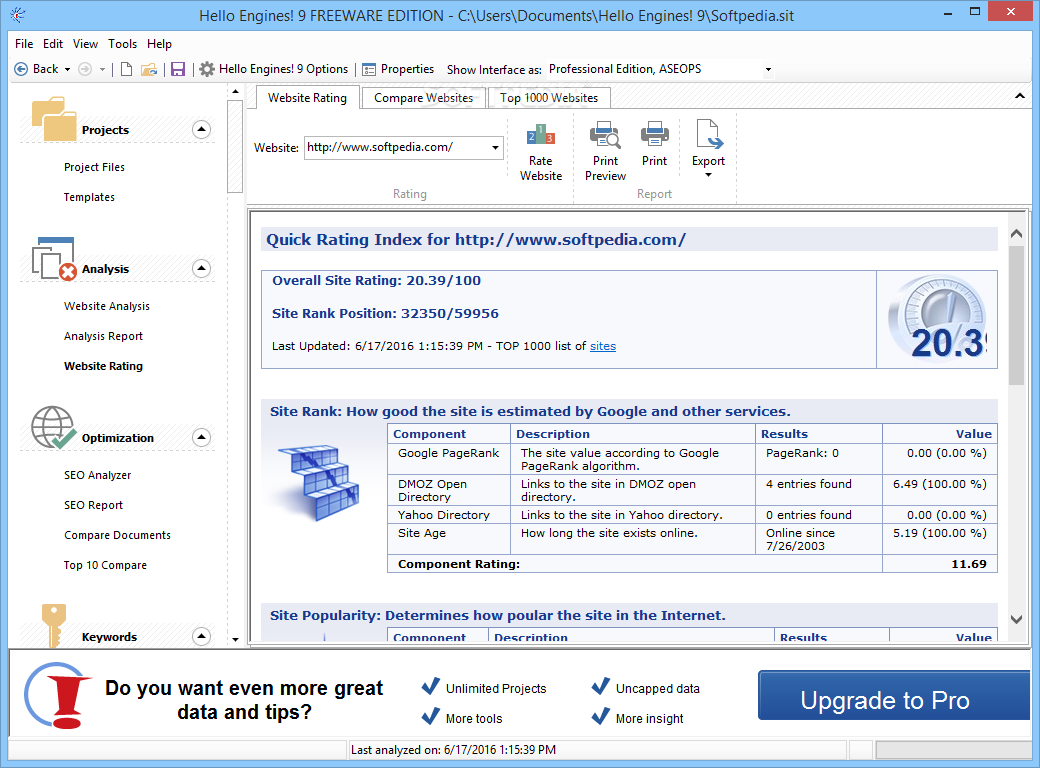Open the Edit menu
Screen dimensions: 1040x768
point(53,44)
